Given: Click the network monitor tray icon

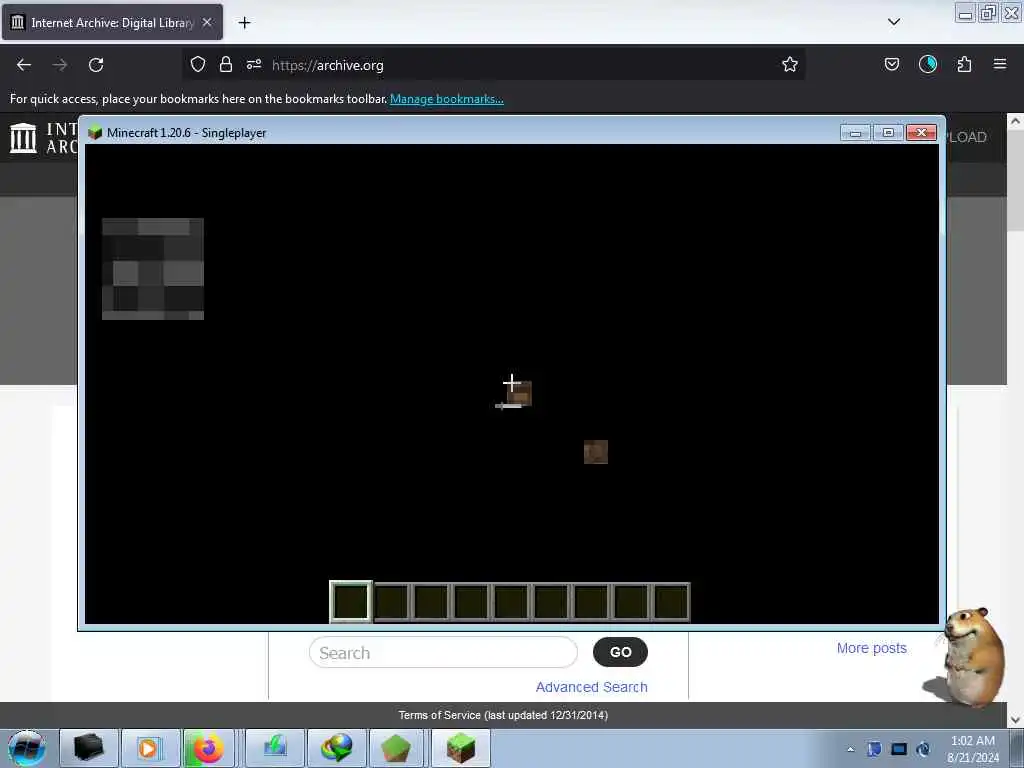Looking at the screenshot, I should pos(899,749).
